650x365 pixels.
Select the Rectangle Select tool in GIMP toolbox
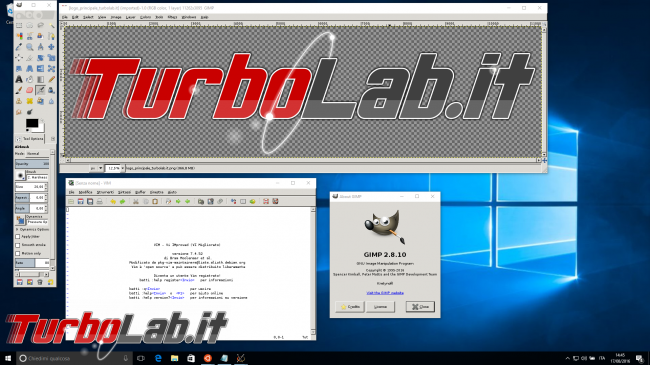(19, 25)
